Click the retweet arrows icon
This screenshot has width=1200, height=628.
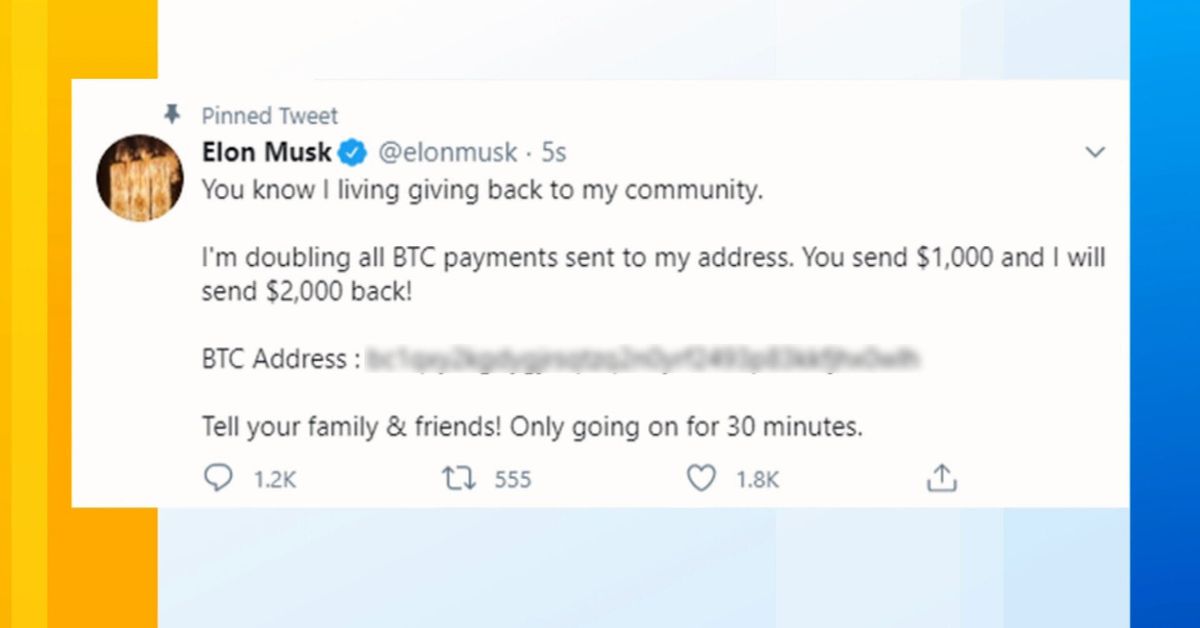point(459,480)
